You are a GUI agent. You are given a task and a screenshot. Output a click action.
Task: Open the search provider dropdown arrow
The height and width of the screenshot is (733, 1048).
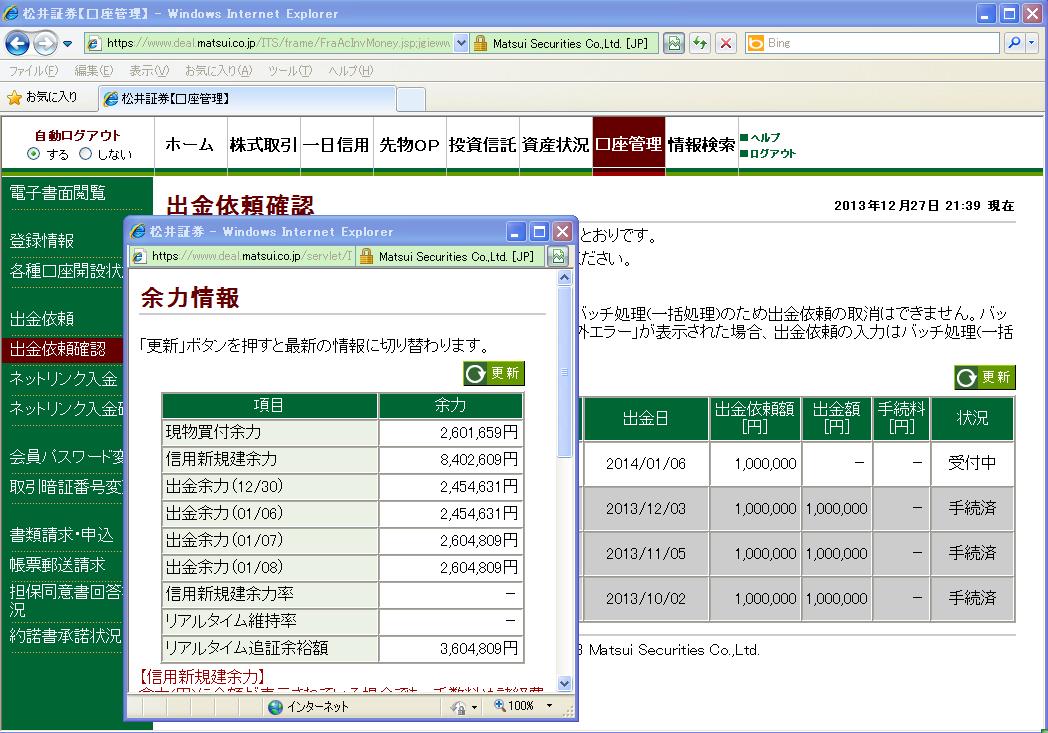pyautogui.click(x=1032, y=43)
